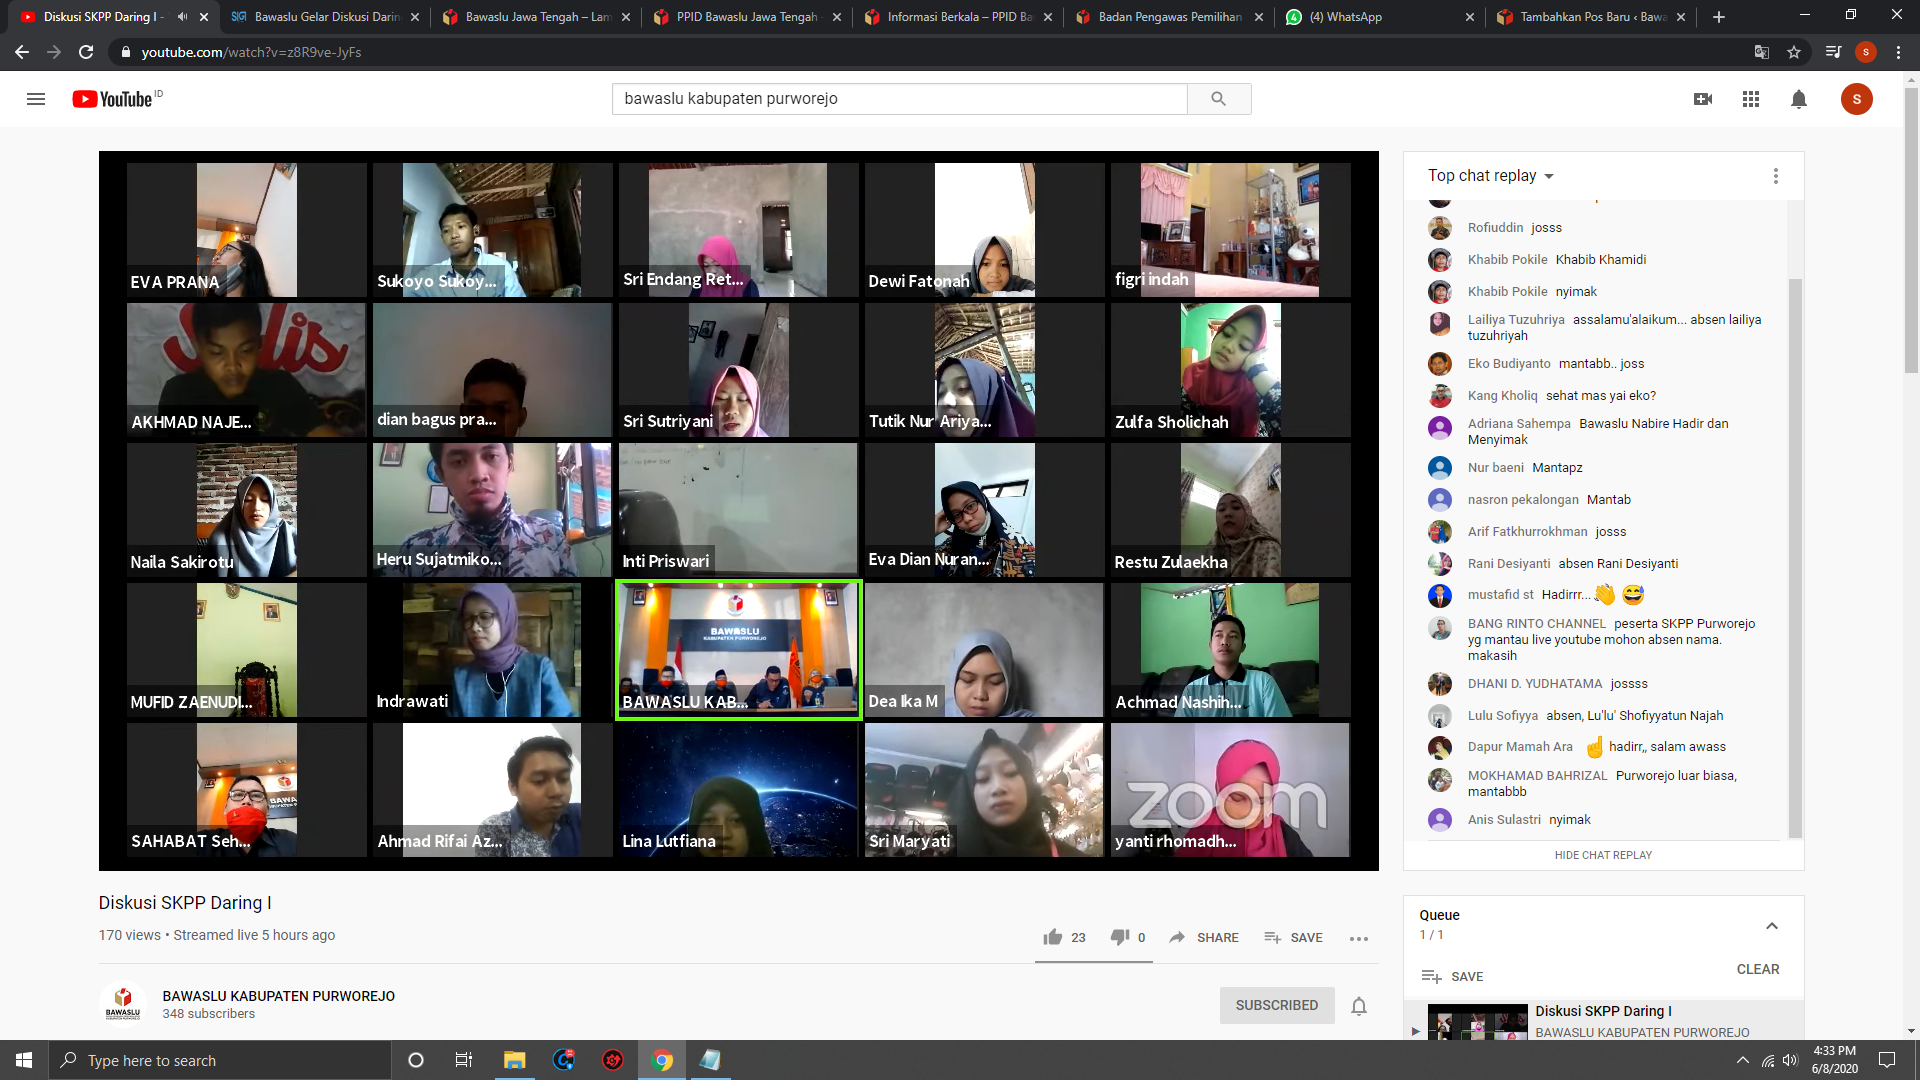Toggle the SUBSCRIBED button
The image size is (1920, 1080).
click(1276, 1005)
